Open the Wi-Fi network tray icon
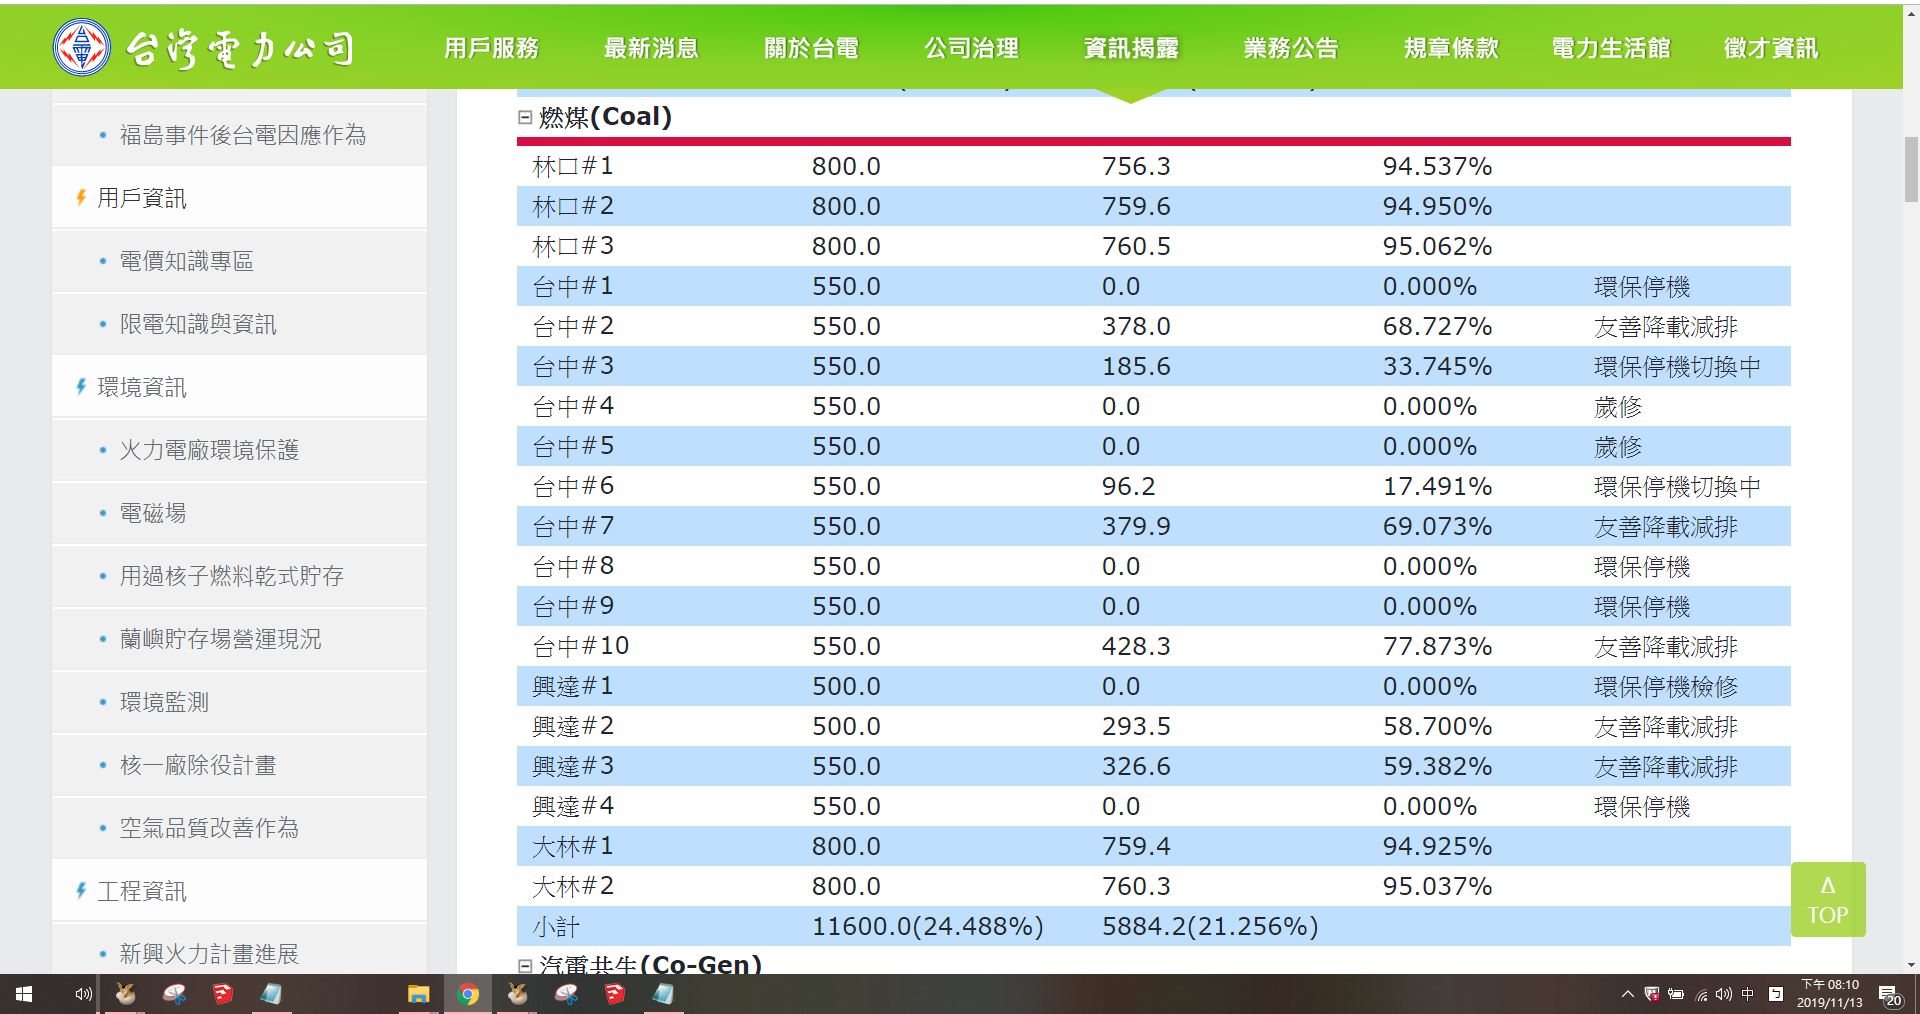 coord(1701,994)
